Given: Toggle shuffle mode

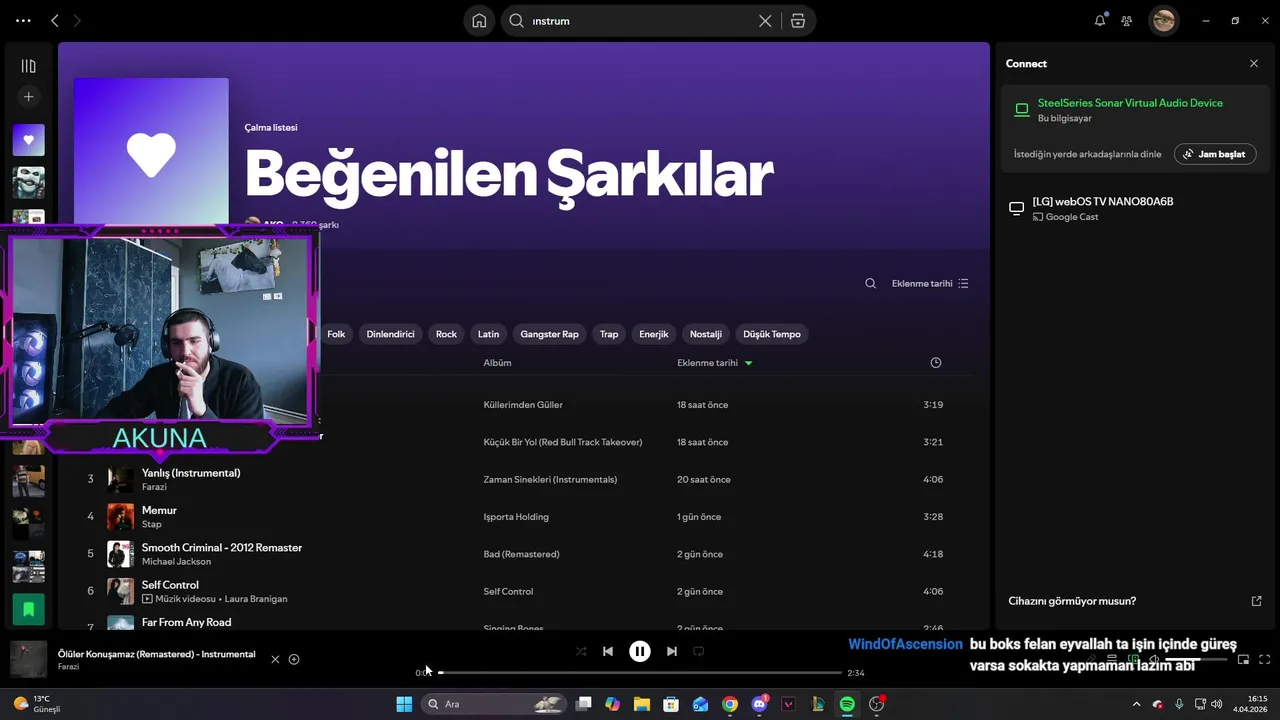Looking at the screenshot, I should click(581, 651).
